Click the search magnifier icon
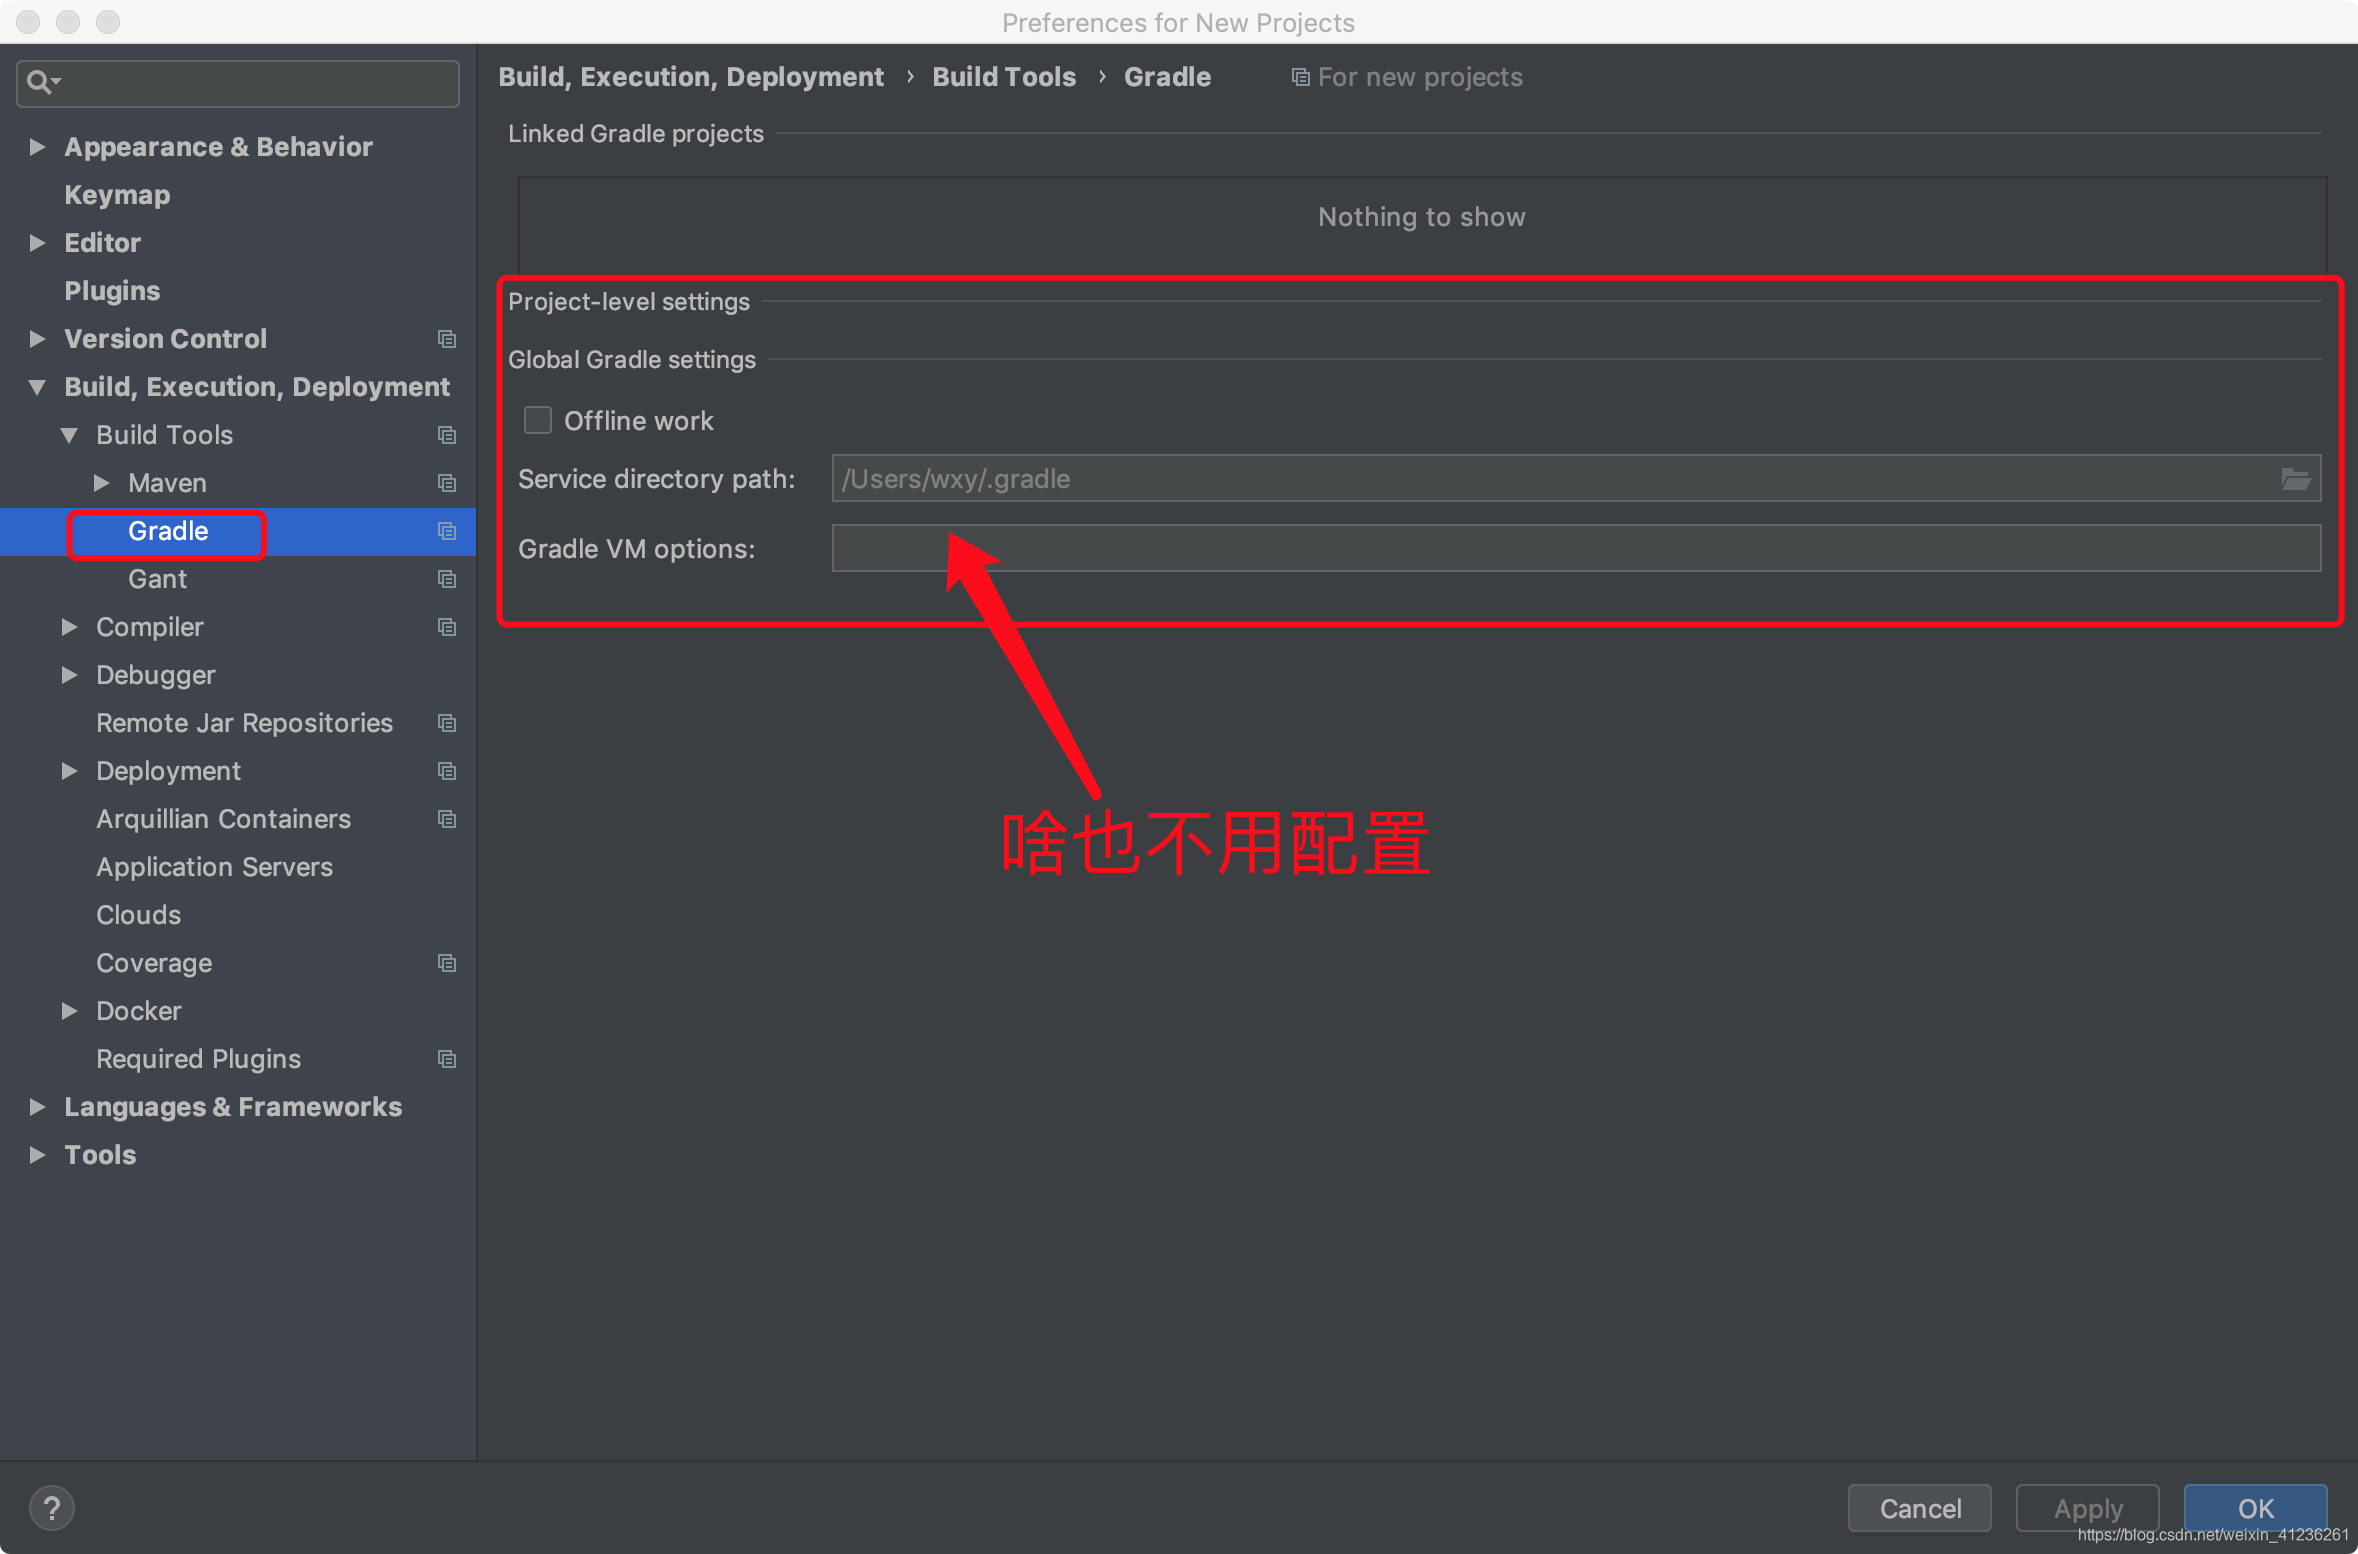The height and width of the screenshot is (1554, 2358). 40,82
